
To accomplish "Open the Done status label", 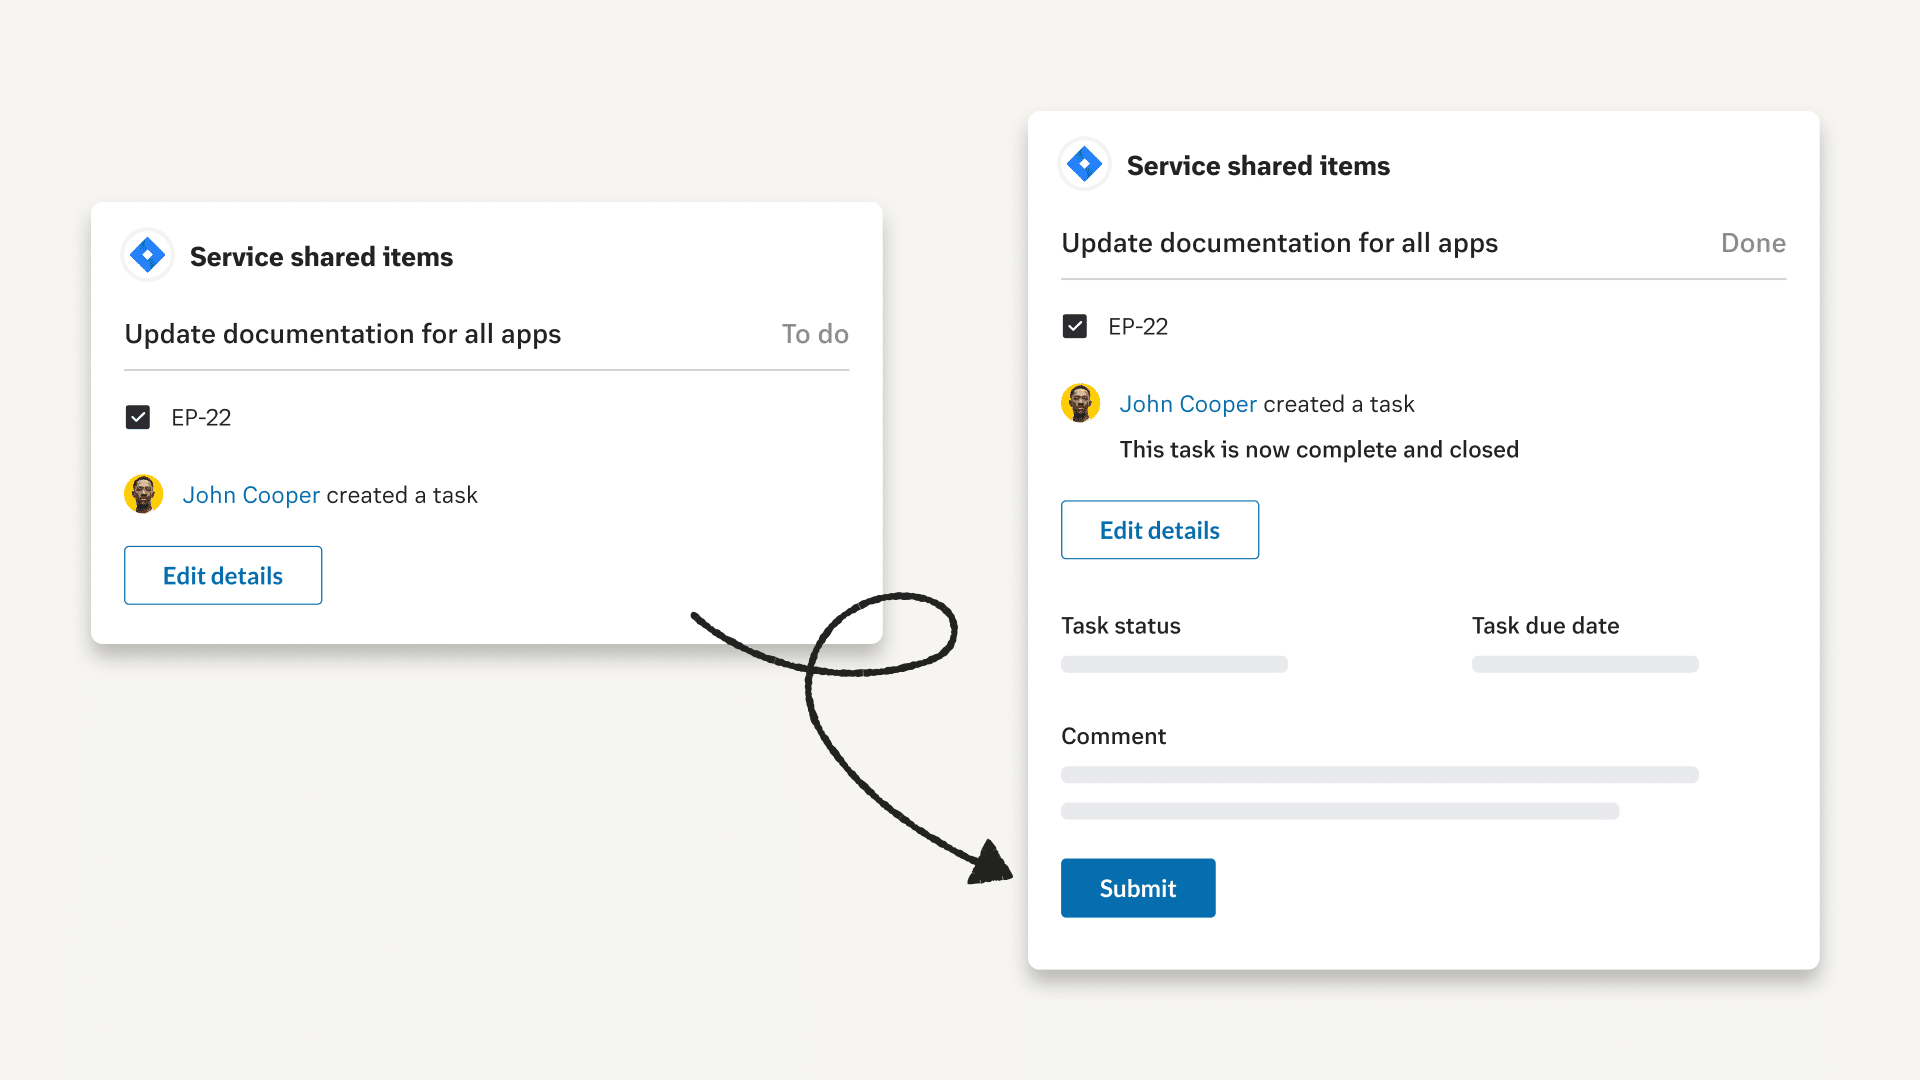I will tap(1753, 243).
